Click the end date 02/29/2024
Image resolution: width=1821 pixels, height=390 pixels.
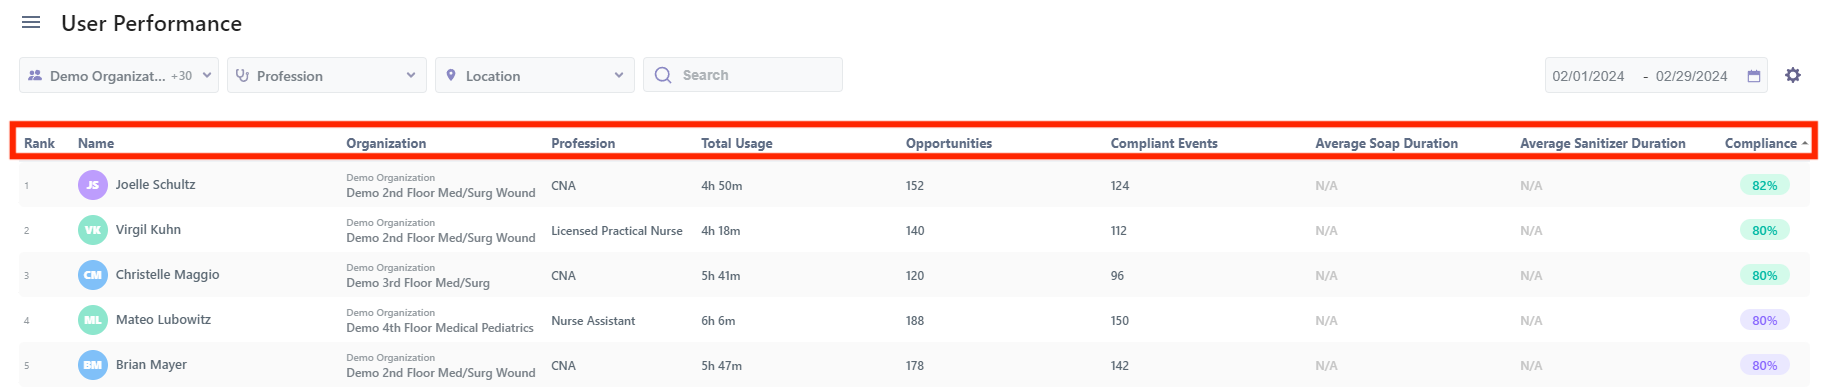tap(1691, 76)
